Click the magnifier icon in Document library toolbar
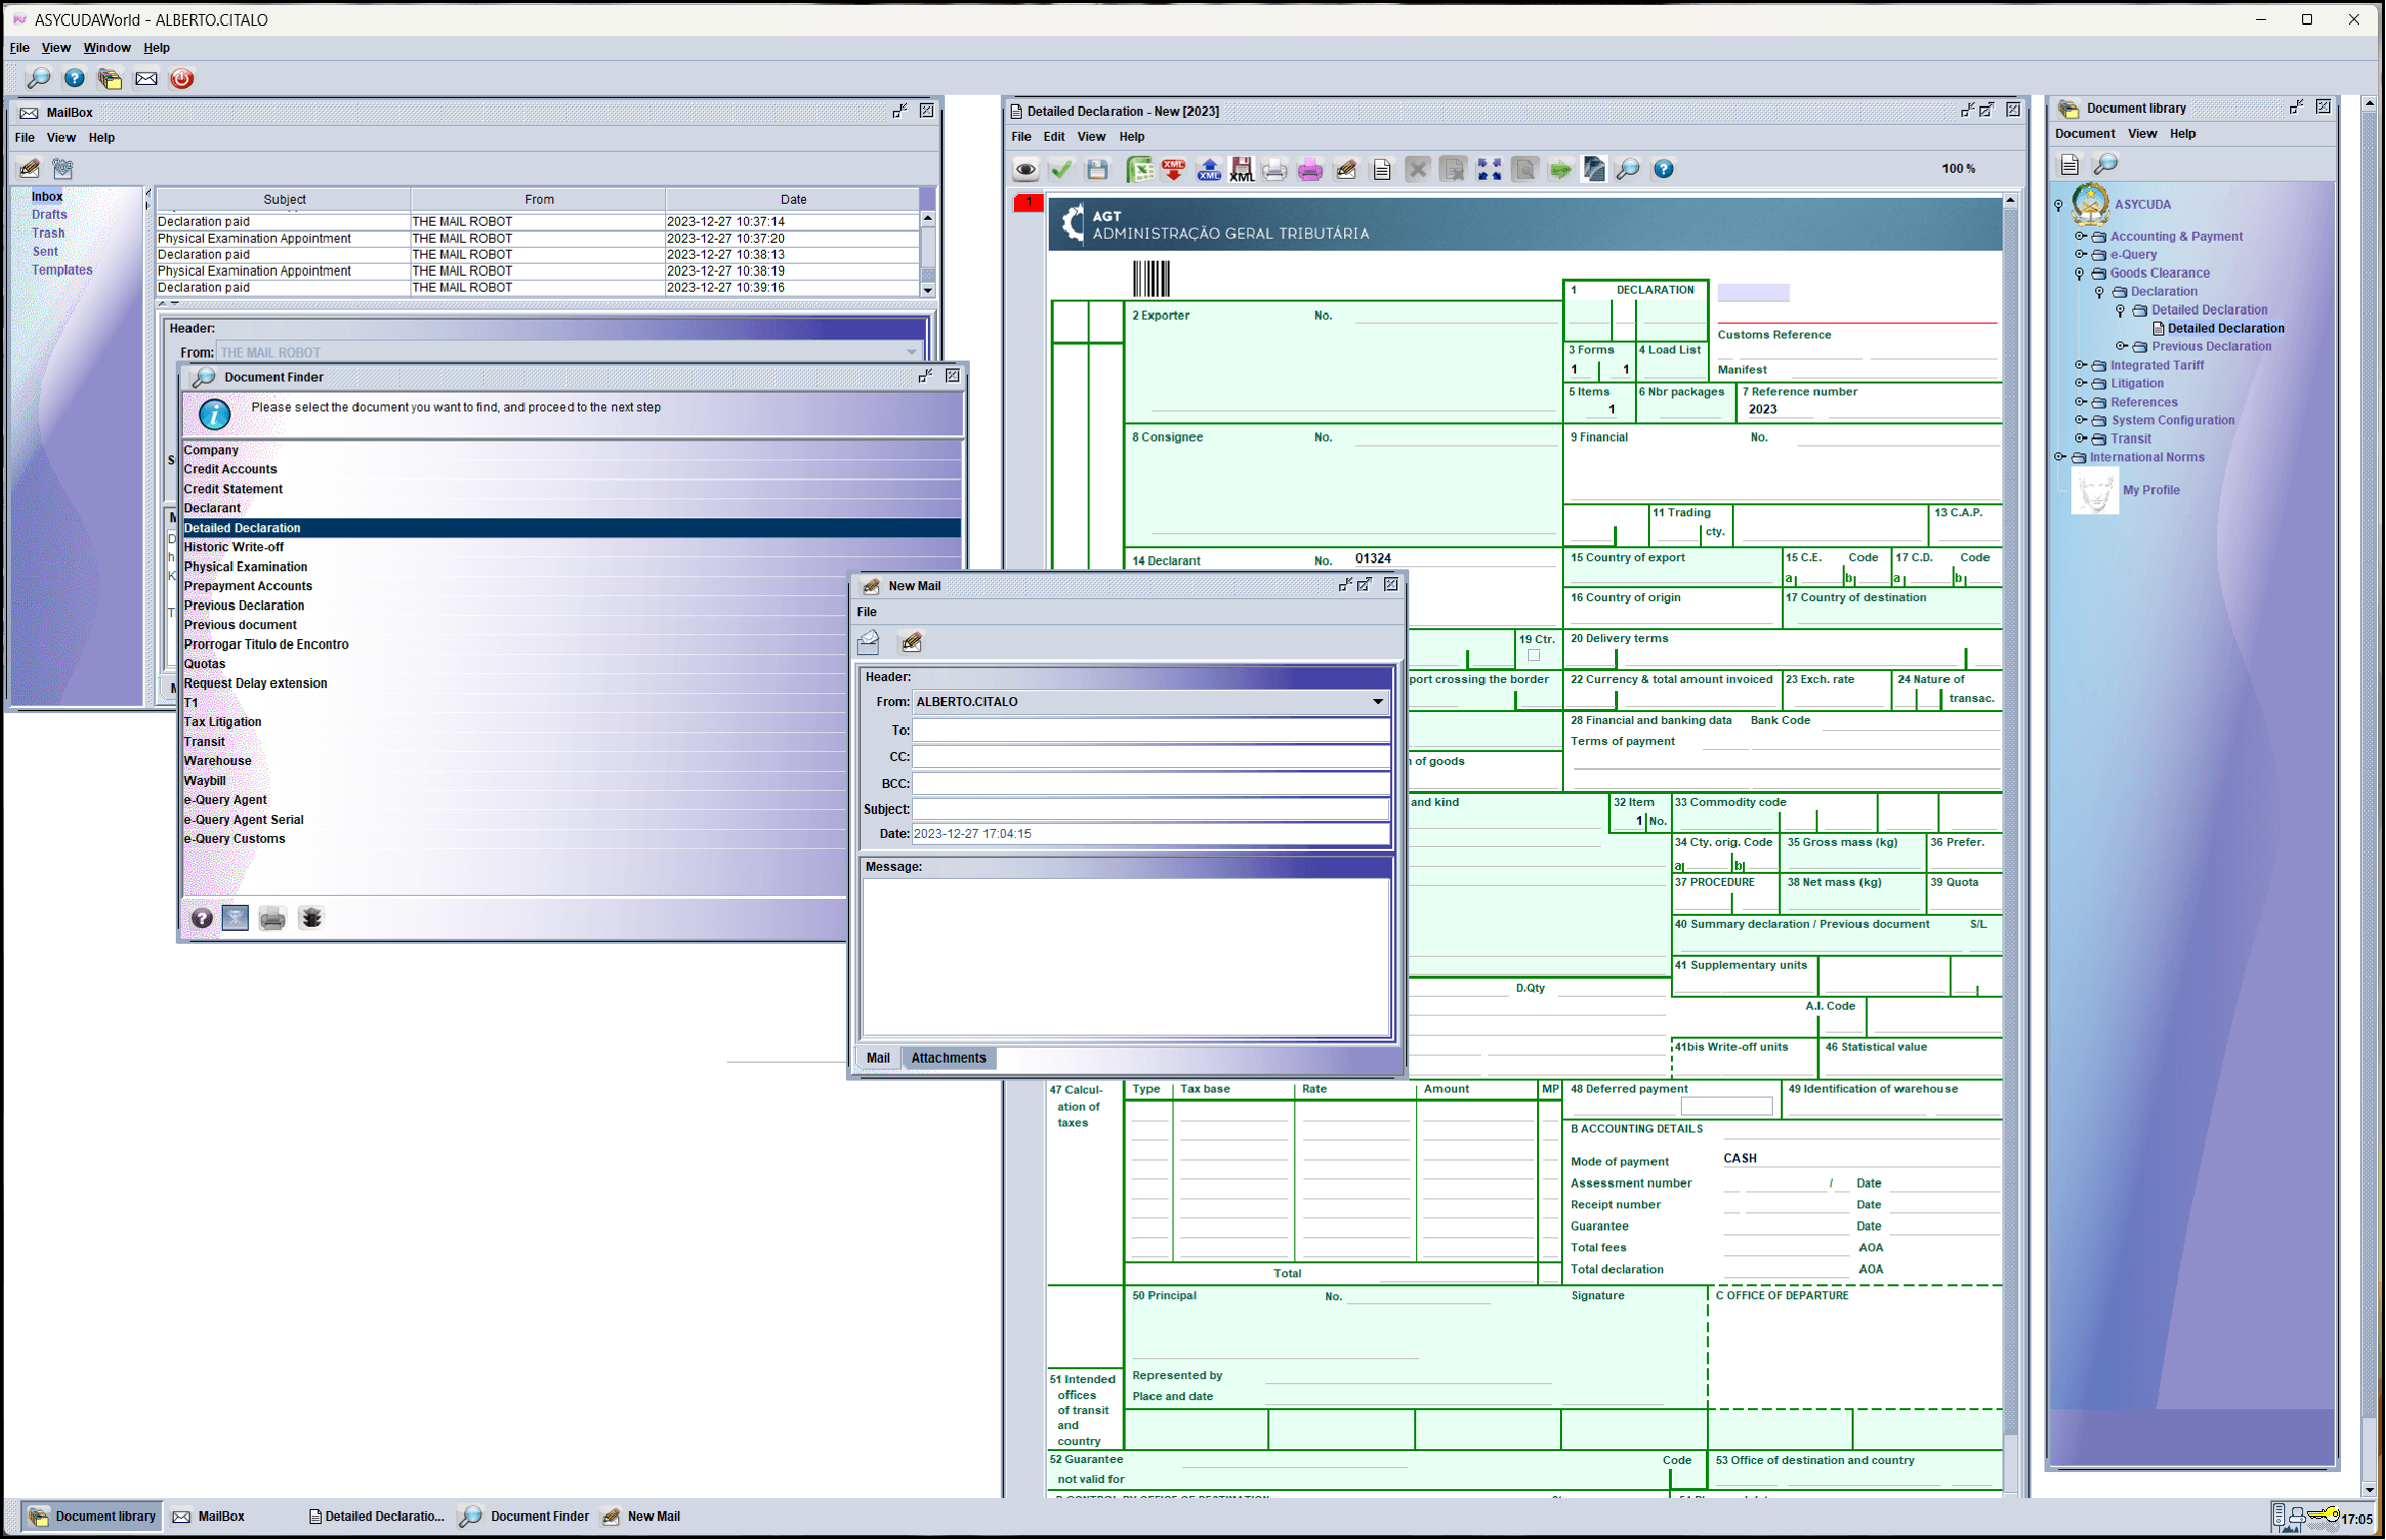Viewport: 2386px width, 1540px height. (2106, 165)
